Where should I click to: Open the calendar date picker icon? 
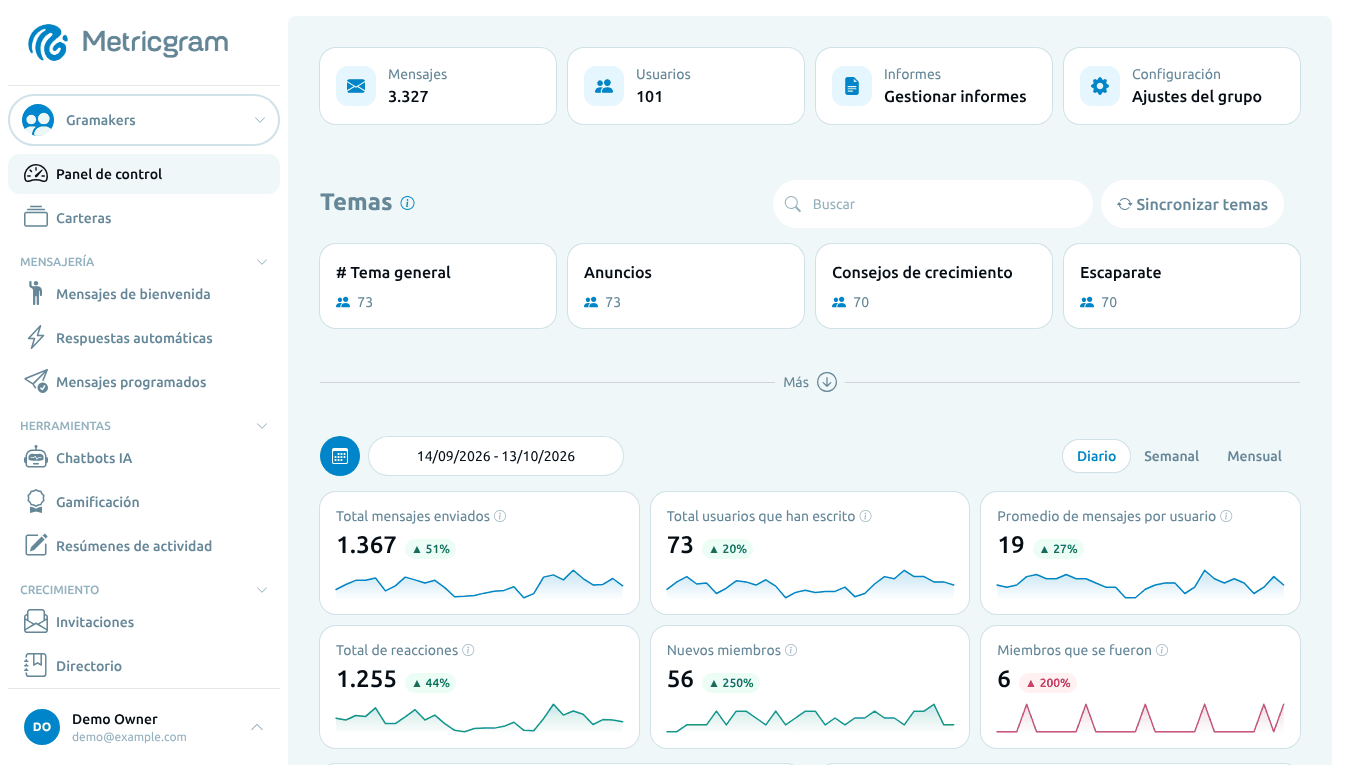click(x=340, y=456)
